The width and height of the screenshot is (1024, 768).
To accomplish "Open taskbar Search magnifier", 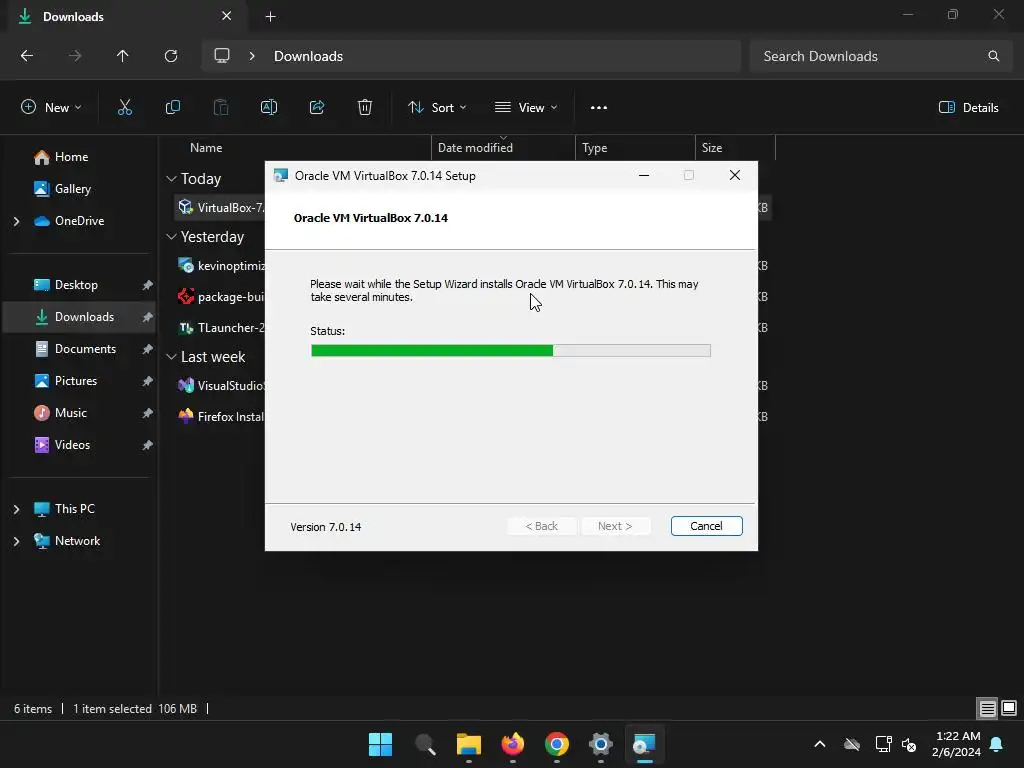I will pos(425,744).
